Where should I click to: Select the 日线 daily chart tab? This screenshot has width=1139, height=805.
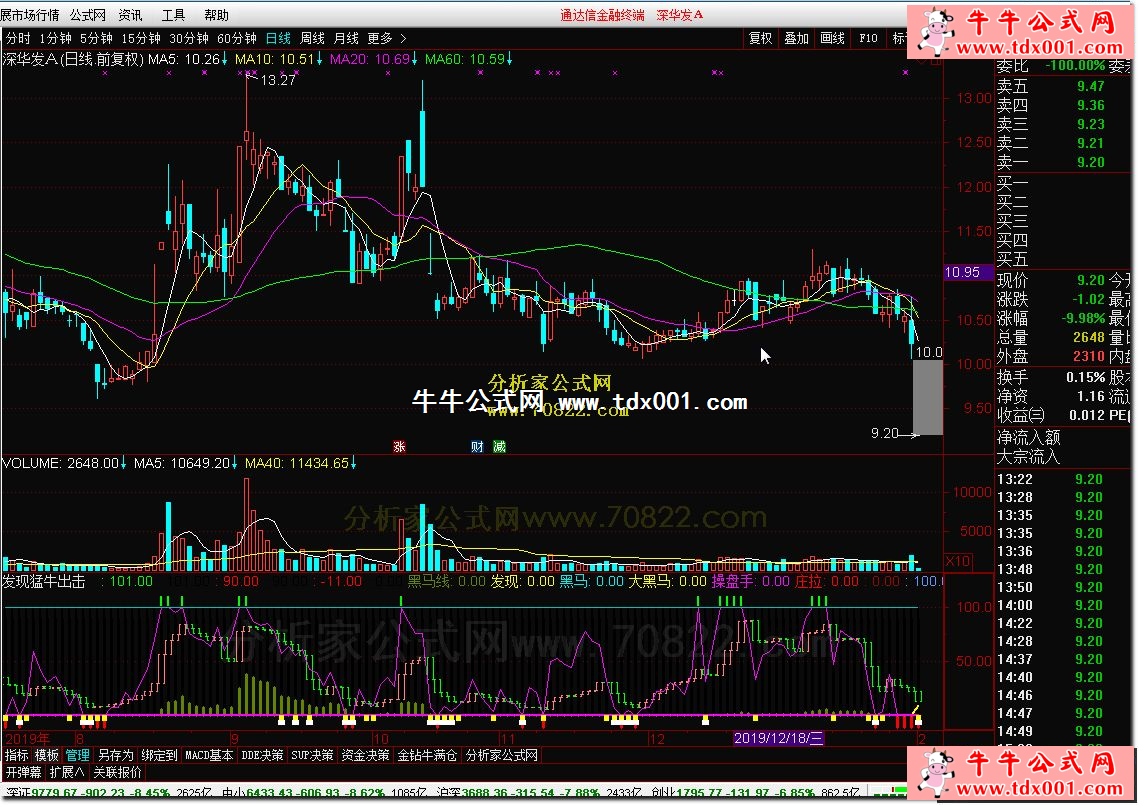(x=278, y=38)
